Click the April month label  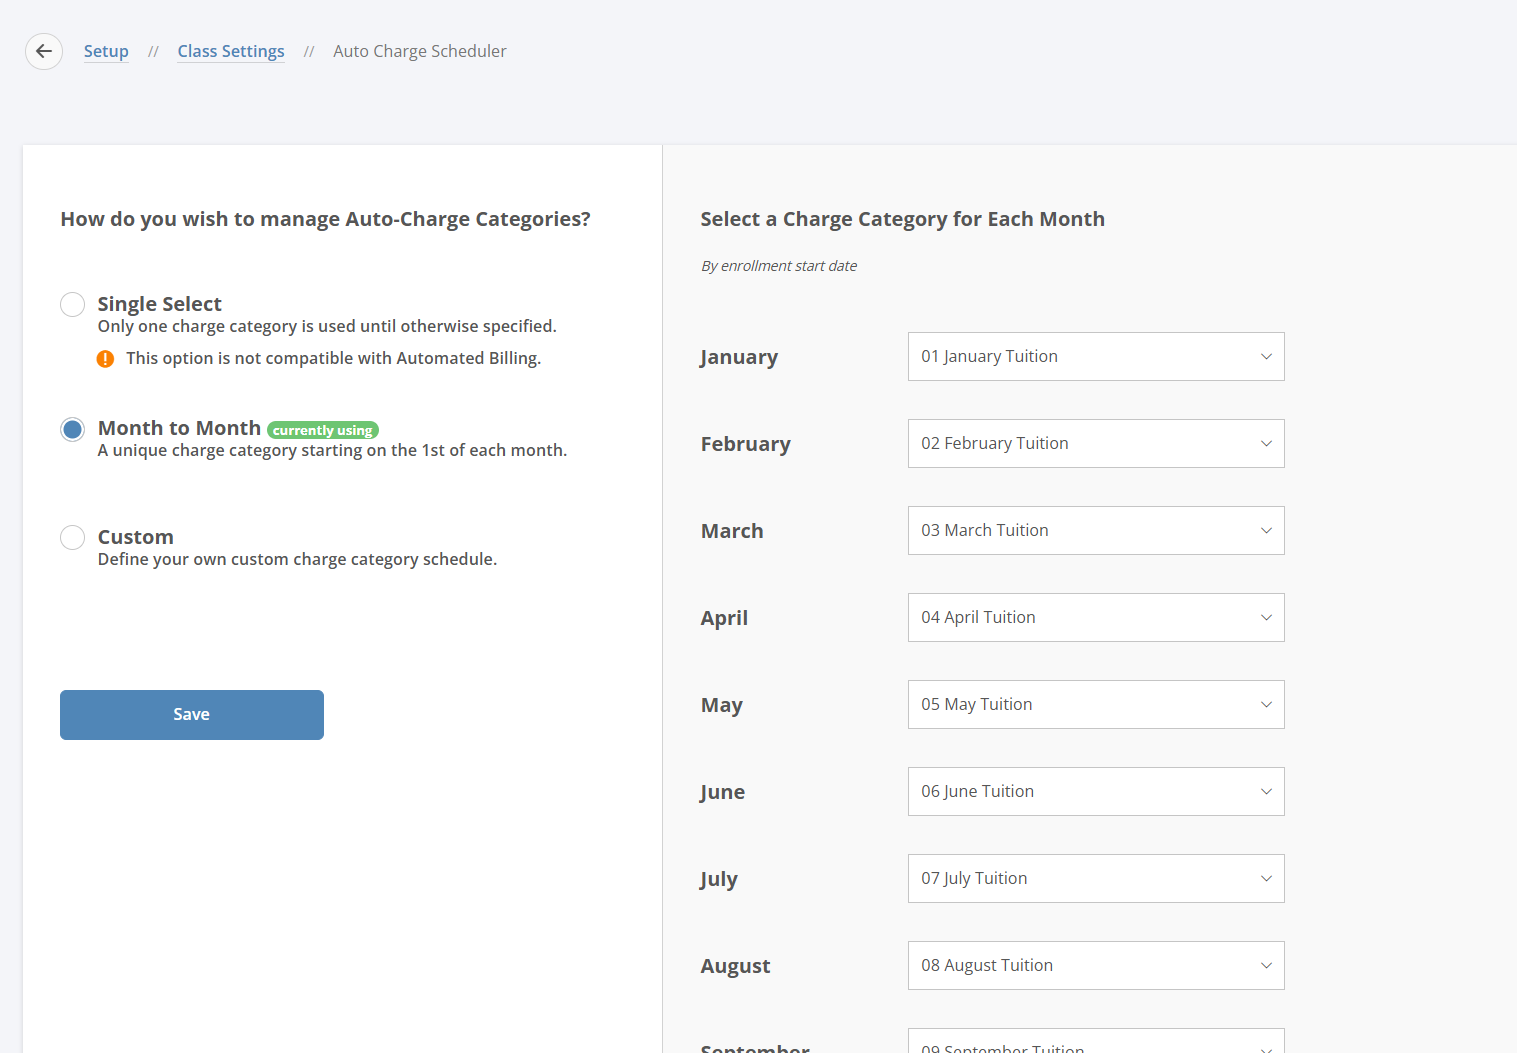[724, 618]
